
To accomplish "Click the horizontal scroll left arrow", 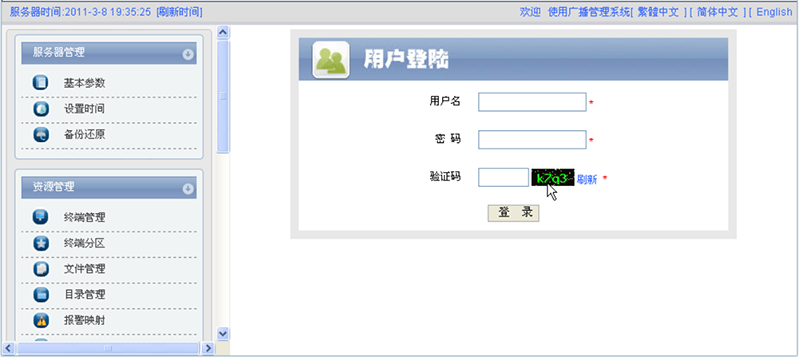I will 8,348.
